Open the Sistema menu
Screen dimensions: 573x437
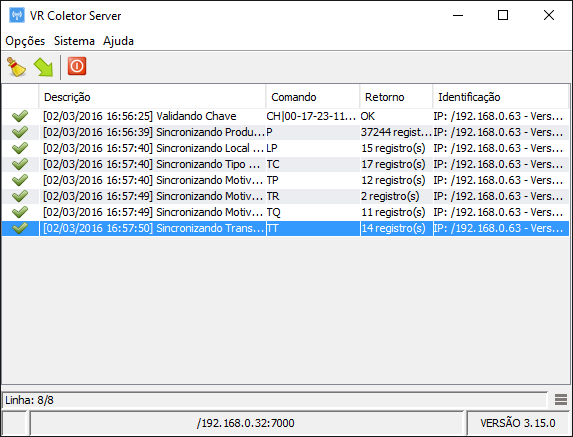coord(74,41)
